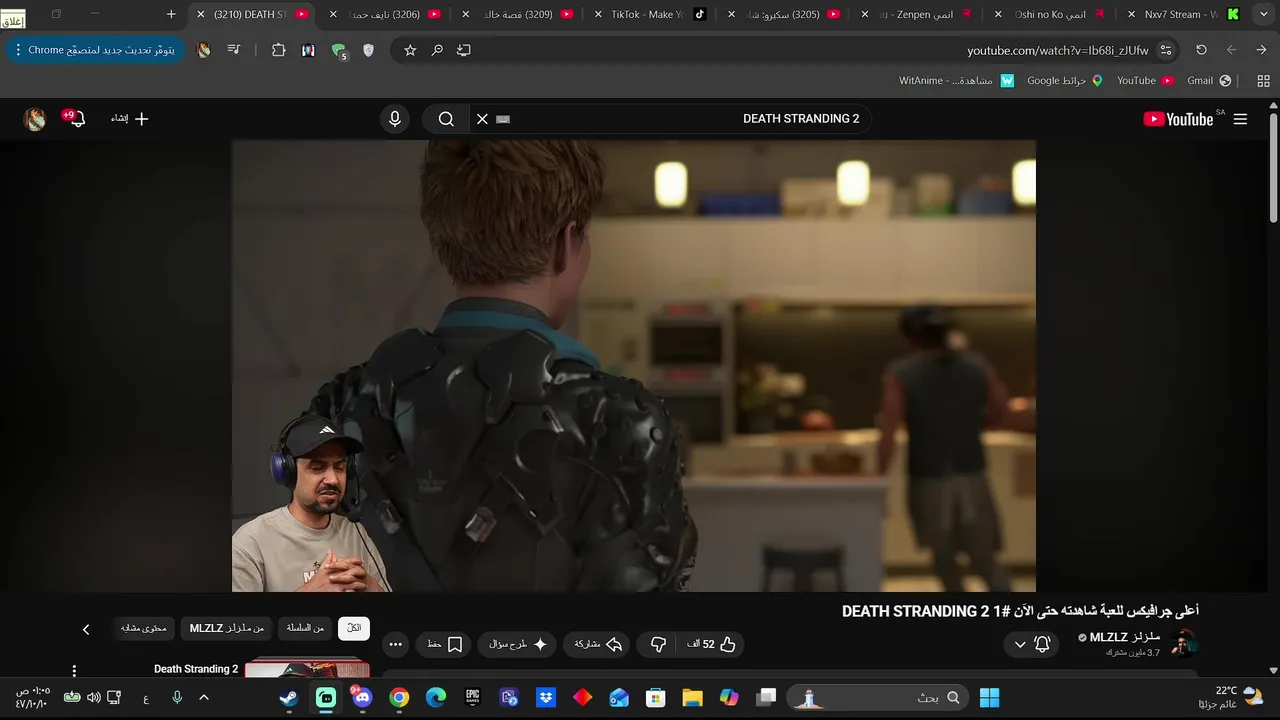This screenshot has width=1280, height=720.
Task: Open the Gmail bookmark
Action: coord(1209,81)
